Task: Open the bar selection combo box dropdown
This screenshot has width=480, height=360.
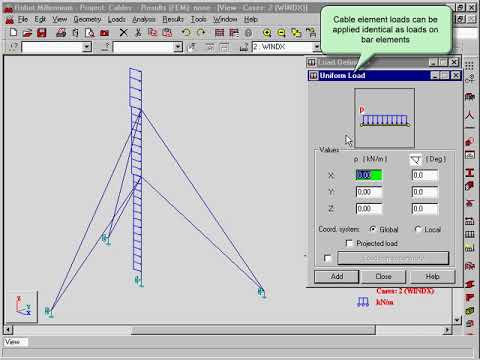Action: (178, 47)
